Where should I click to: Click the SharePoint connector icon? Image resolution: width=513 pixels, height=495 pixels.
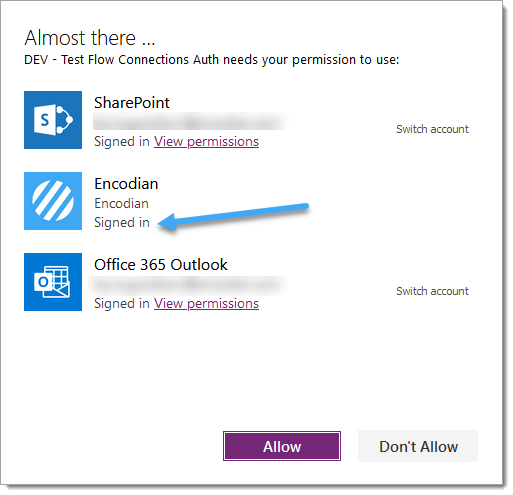pos(53,120)
